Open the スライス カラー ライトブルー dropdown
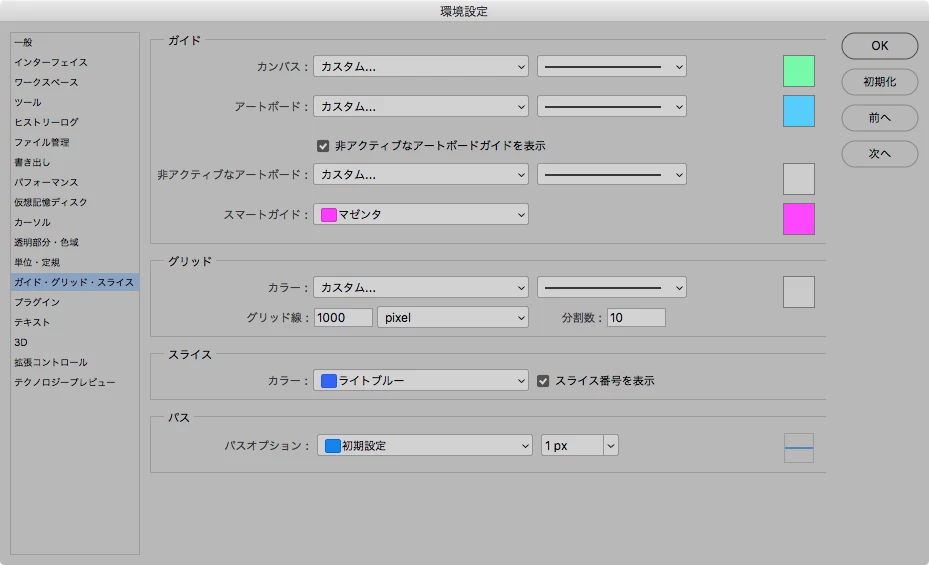This screenshot has height=565, width=929. (421, 381)
